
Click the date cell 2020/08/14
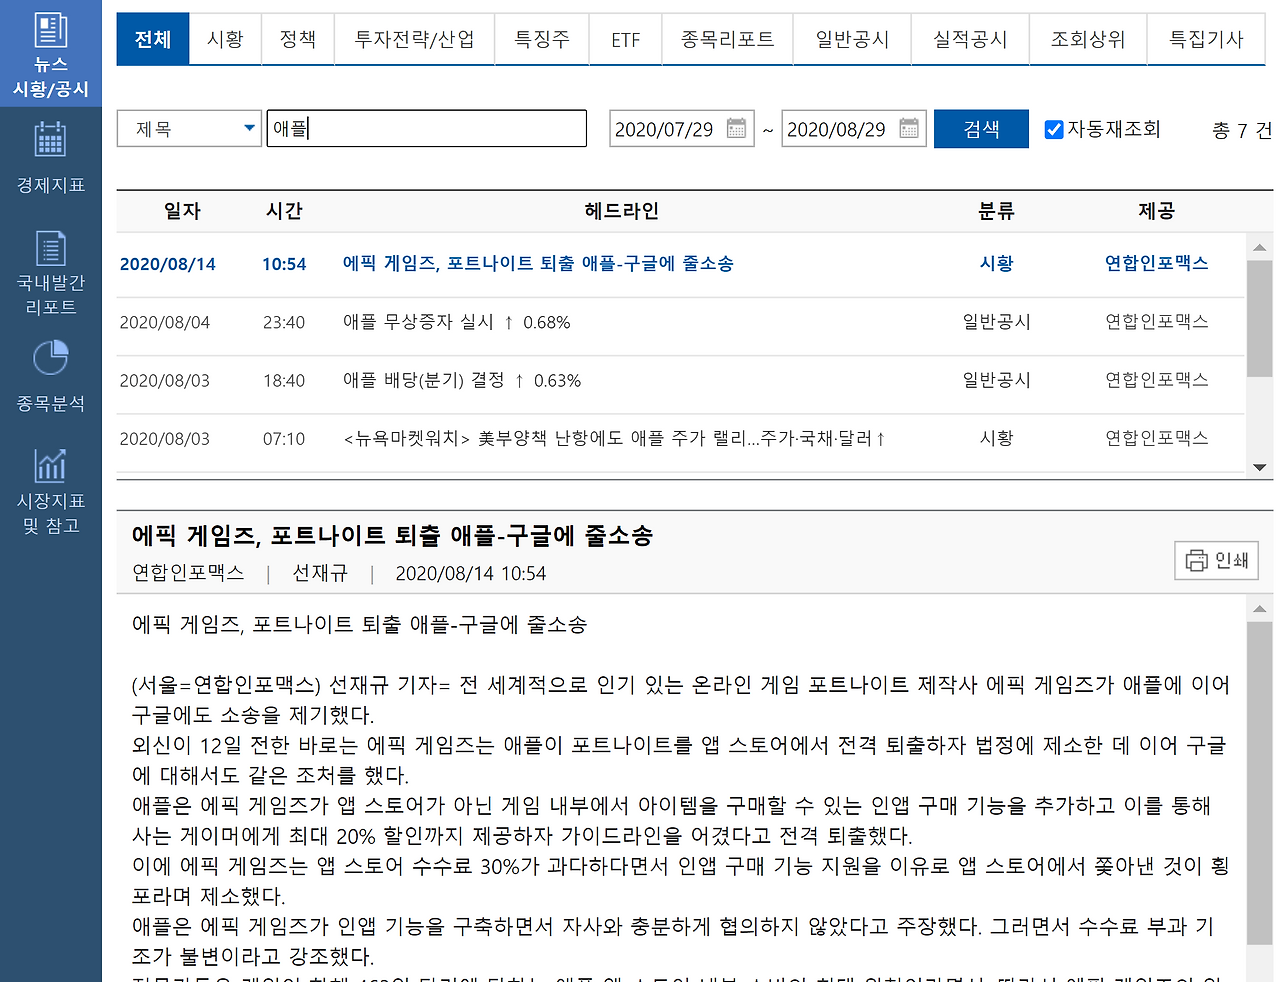click(x=168, y=264)
